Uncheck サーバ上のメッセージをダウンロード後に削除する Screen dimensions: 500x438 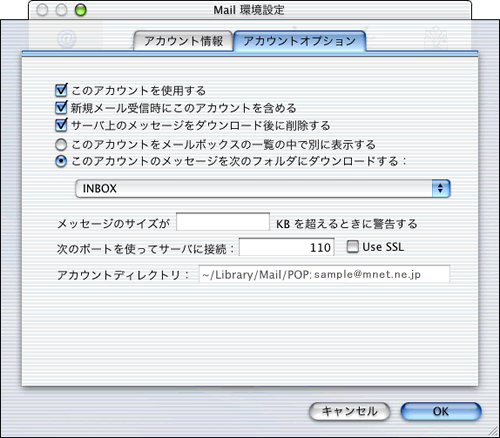[61, 125]
